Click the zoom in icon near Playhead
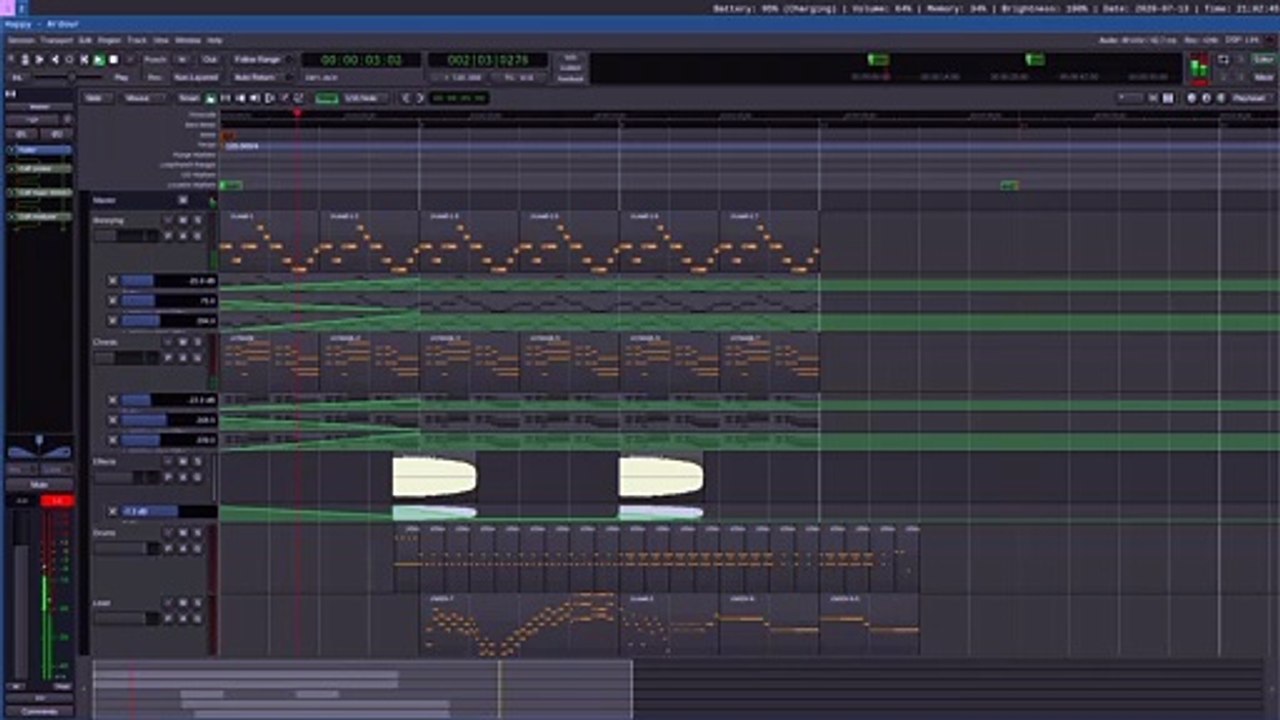1280x720 pixels. 1206,98
